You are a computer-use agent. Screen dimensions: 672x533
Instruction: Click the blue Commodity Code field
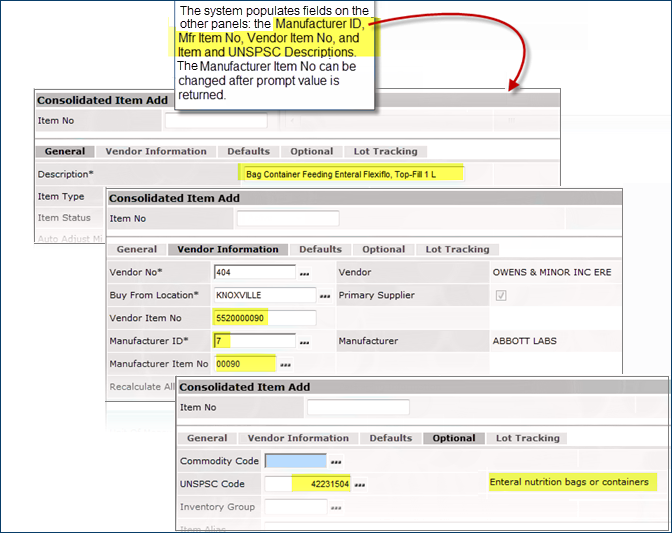pos(295,461)
